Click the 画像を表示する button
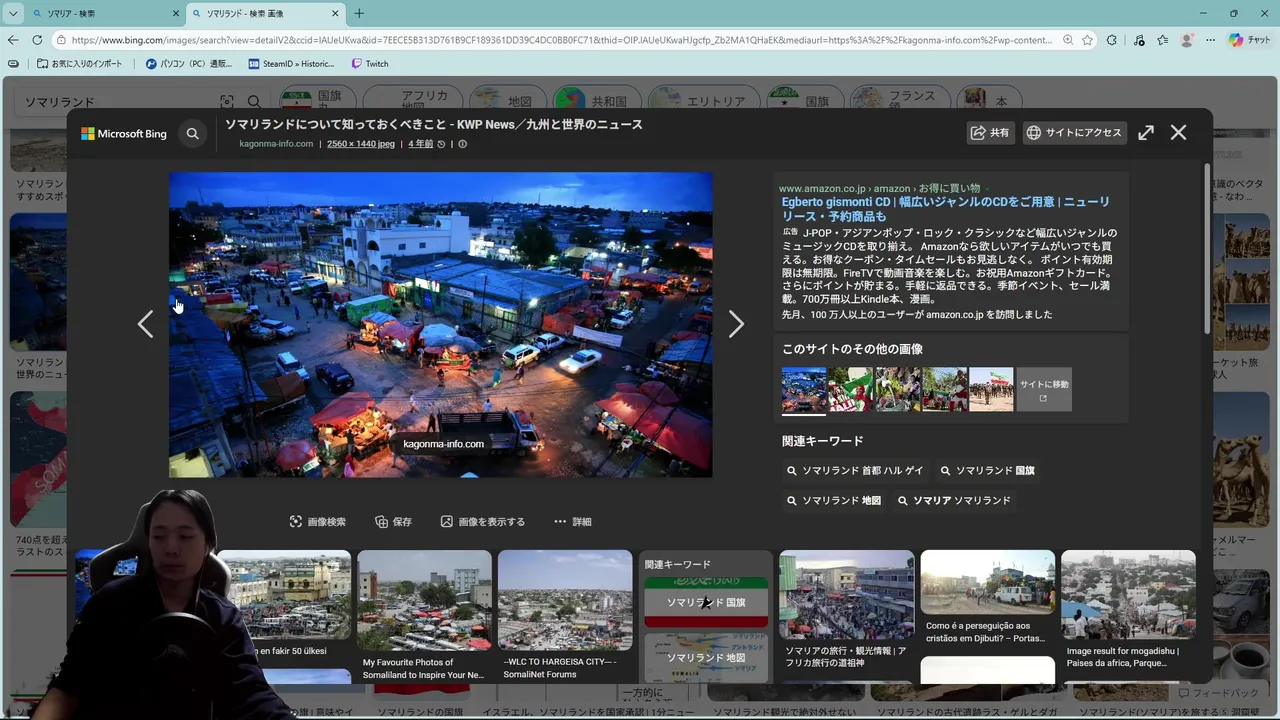The height and width of the screenshot is (720, 1280). tap(482, 521)
